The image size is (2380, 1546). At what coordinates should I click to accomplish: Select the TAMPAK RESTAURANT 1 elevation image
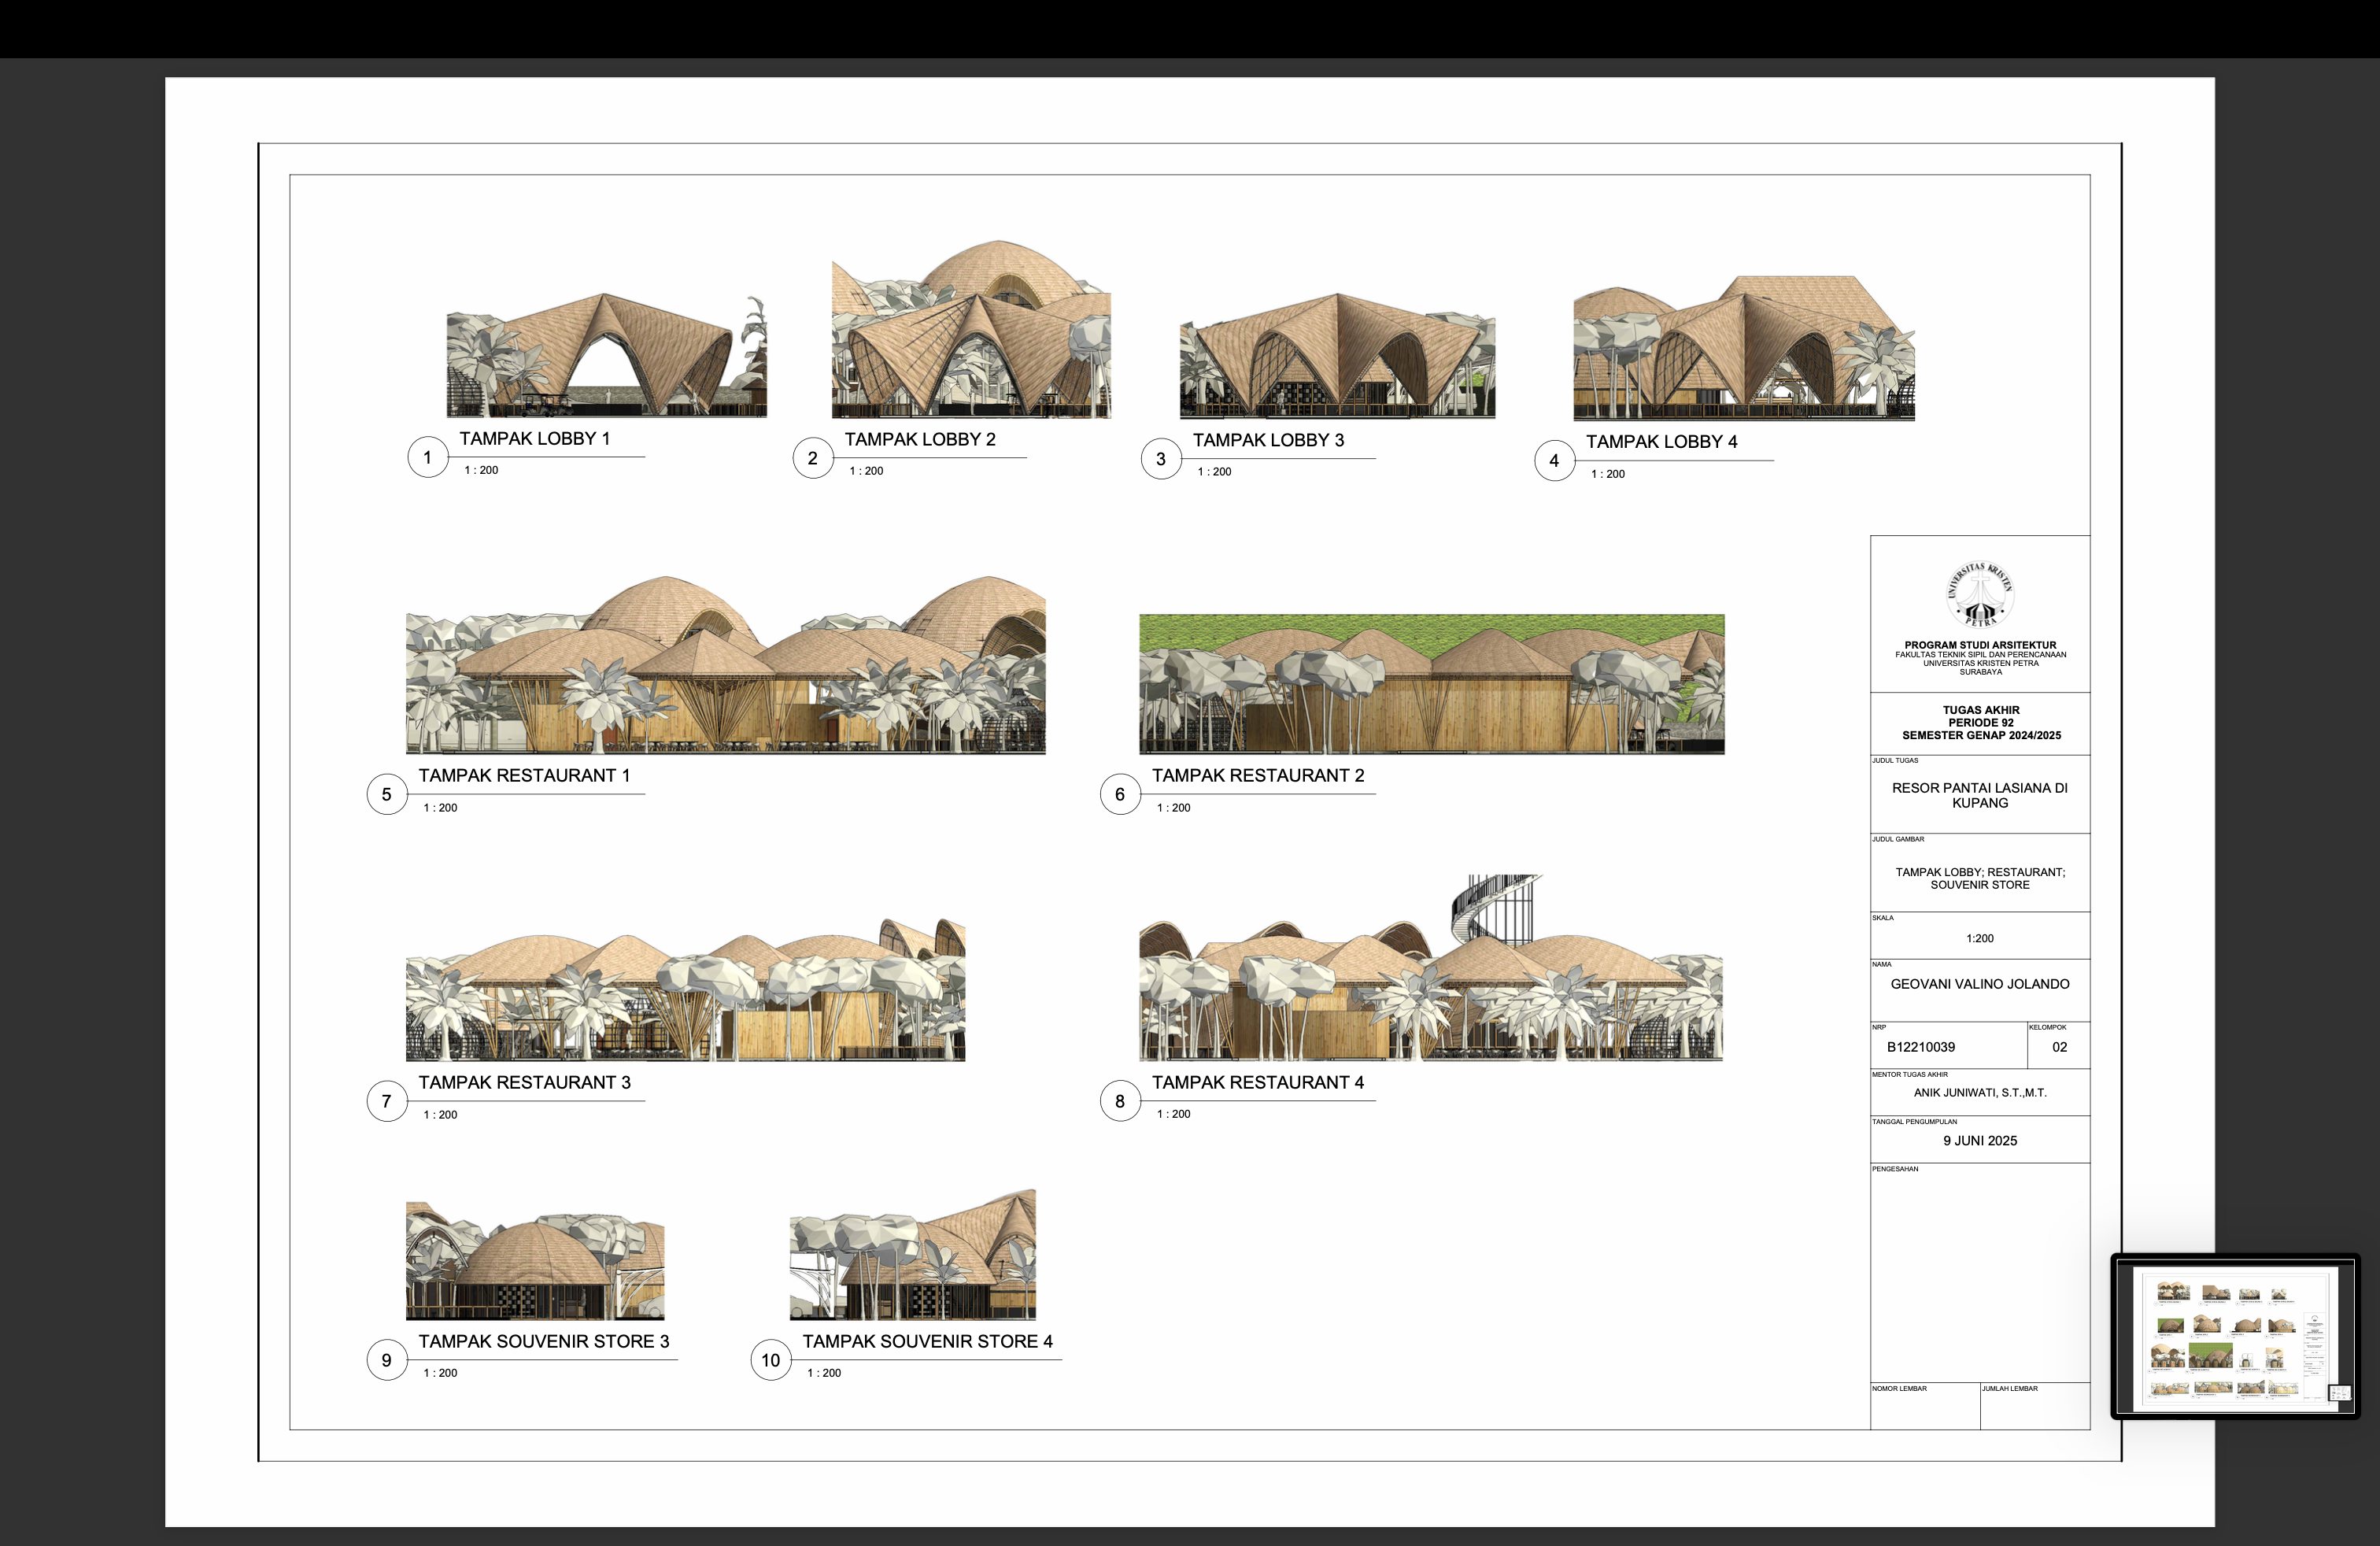pyautogui.click(x=725, y=666)
